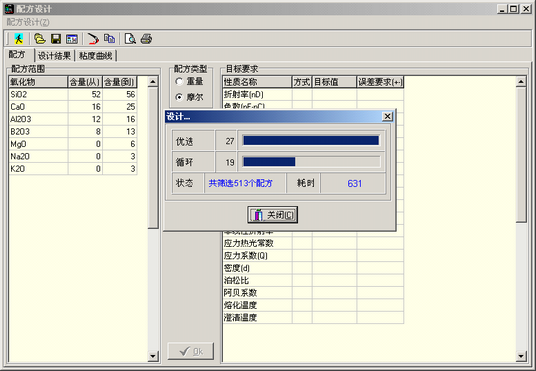Select the 澄清温度 property row
Image resolution: width=536 pixels, height=371 pixels.
coord(313,317)
